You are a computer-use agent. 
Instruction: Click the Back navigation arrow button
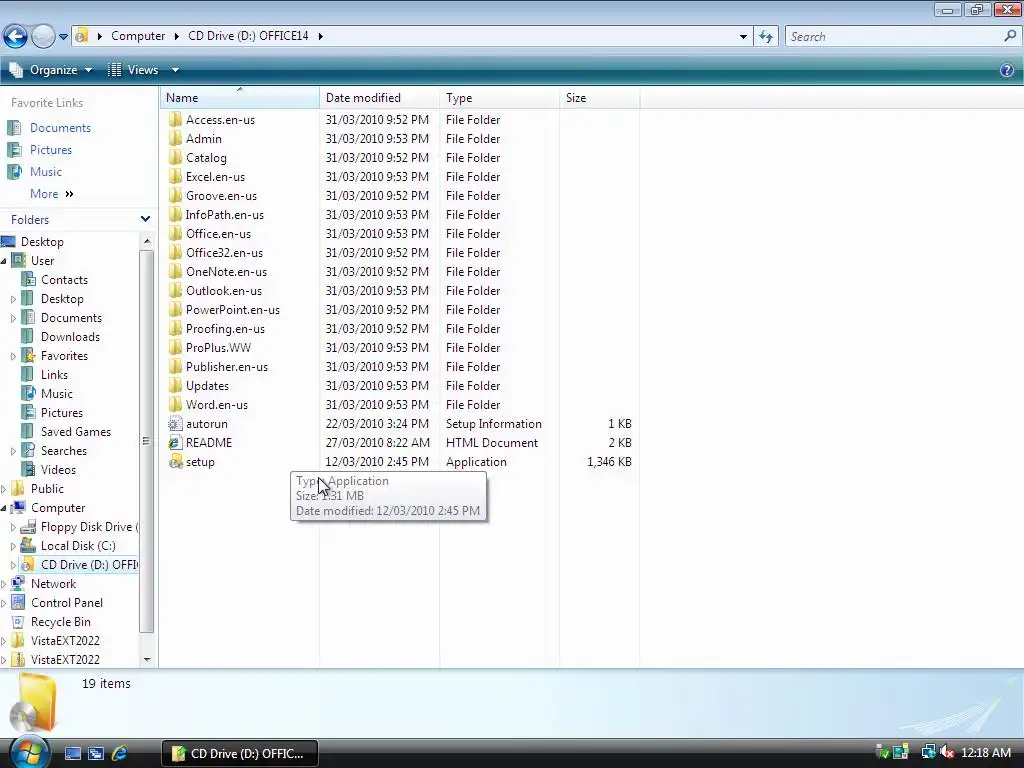click(16, 37)
